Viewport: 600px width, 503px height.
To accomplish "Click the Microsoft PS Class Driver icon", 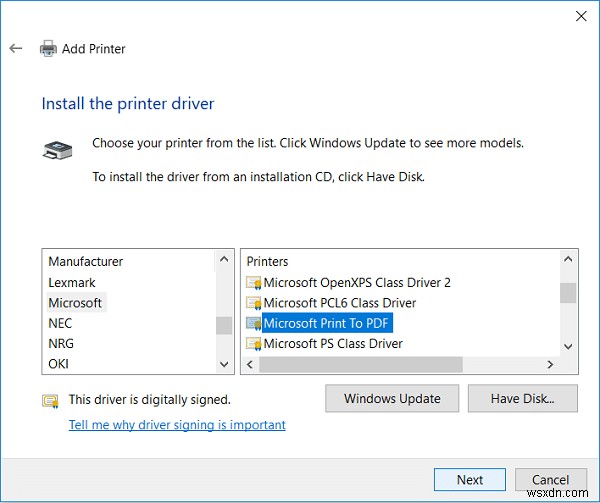I will (253, 343).
